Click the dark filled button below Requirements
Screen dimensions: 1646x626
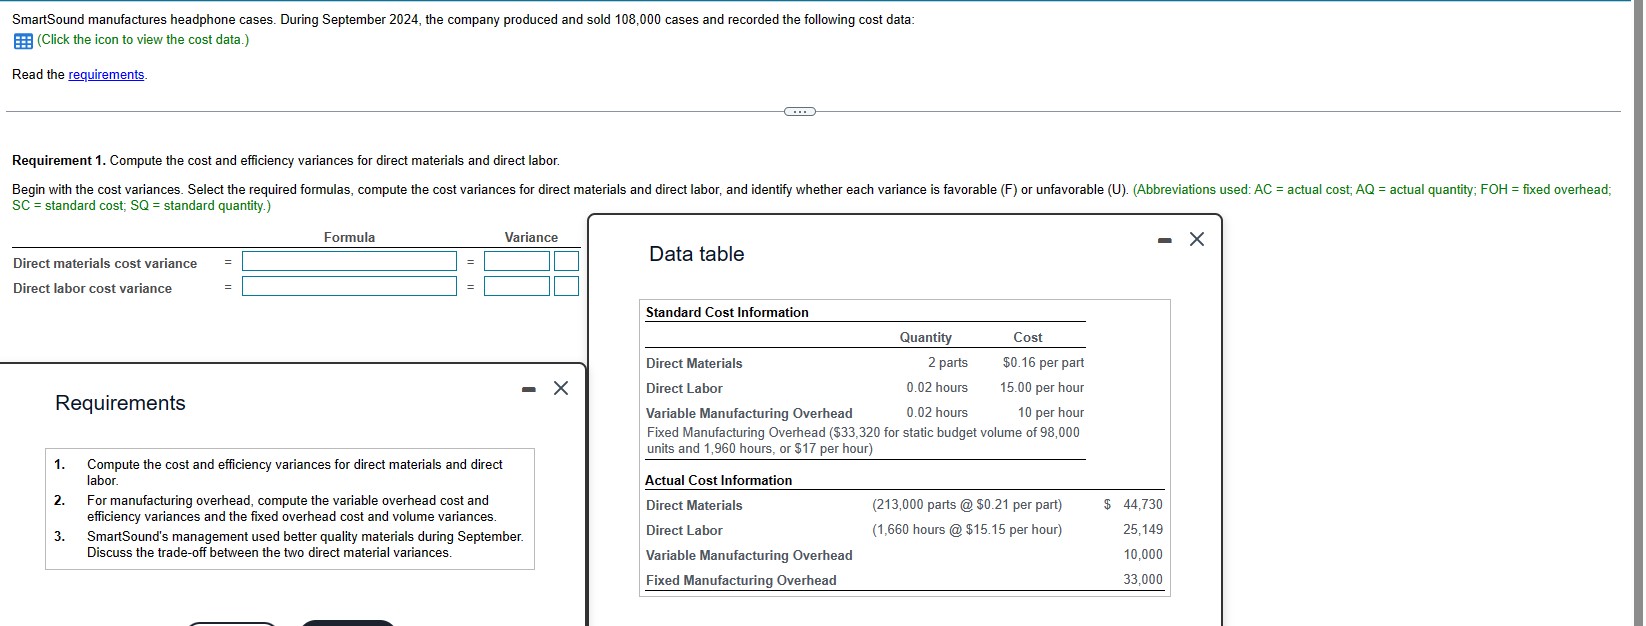tap(348, 623)
